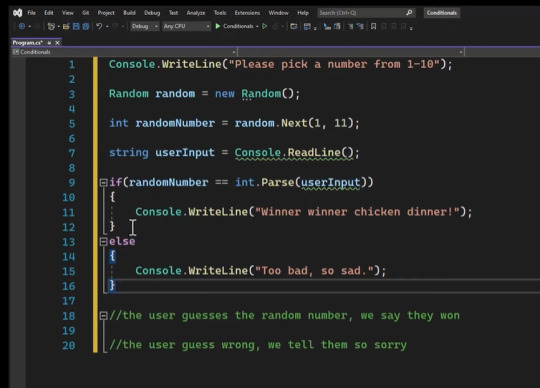Open the startup item dropdown arrow beside Conditionals
The width and height of the screenshot is (540, 388).
click(257, 26)
